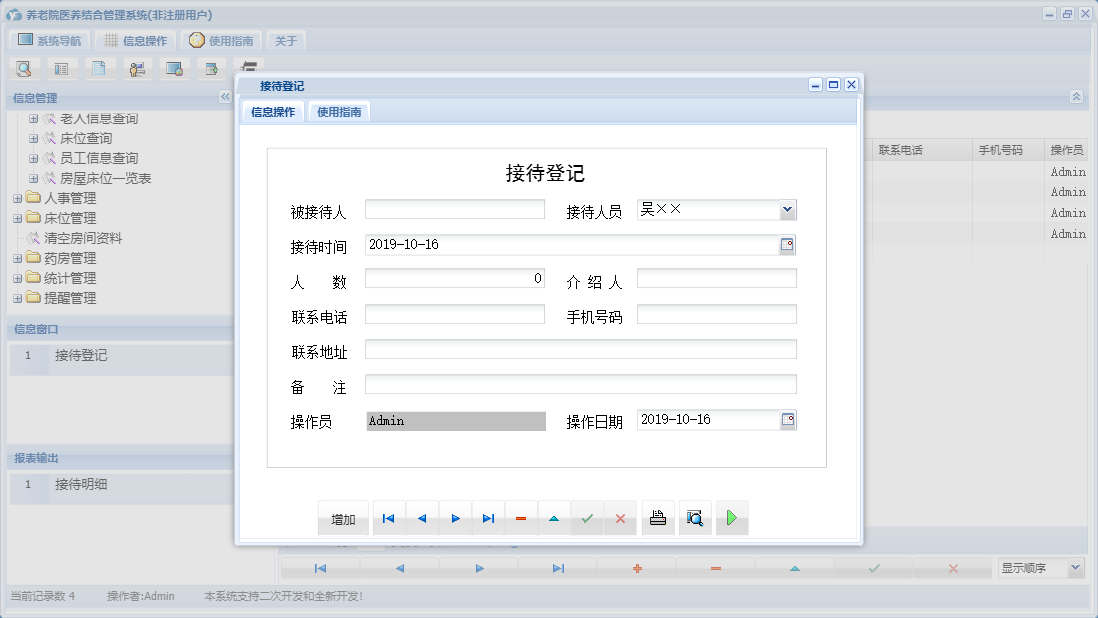
Task: Cancel editing with the red X icon
Action: click(621, 517)
